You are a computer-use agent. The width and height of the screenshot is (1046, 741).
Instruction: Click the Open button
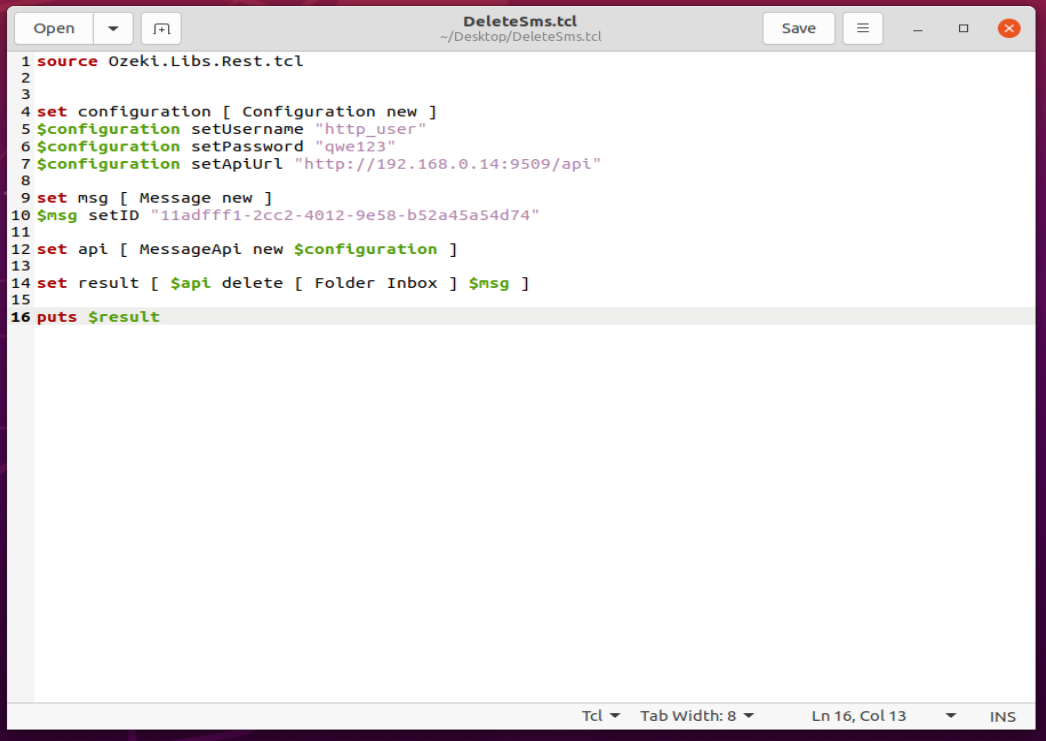tap(54, 29)
